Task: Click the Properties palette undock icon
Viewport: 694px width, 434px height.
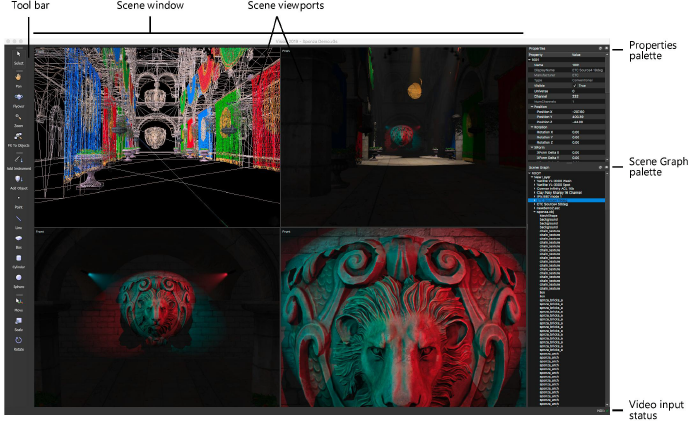Action: pos(601,48)
